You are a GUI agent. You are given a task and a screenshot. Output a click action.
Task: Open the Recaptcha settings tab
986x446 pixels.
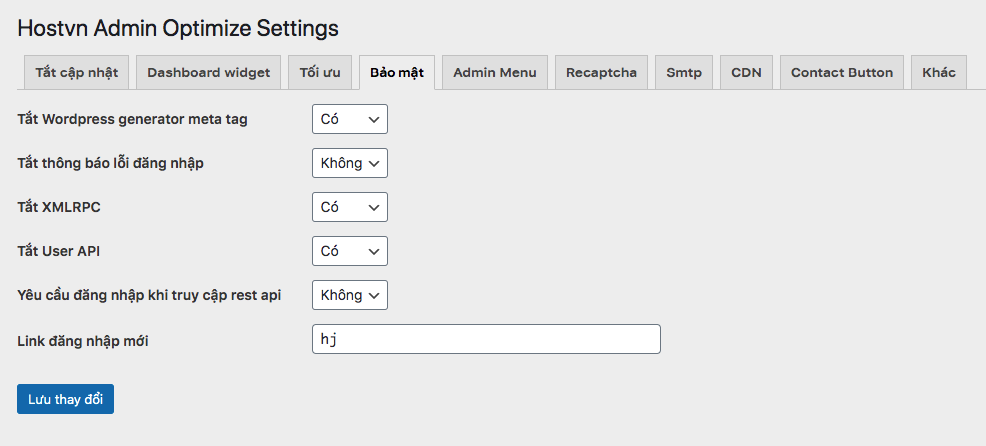pos(601,72)
